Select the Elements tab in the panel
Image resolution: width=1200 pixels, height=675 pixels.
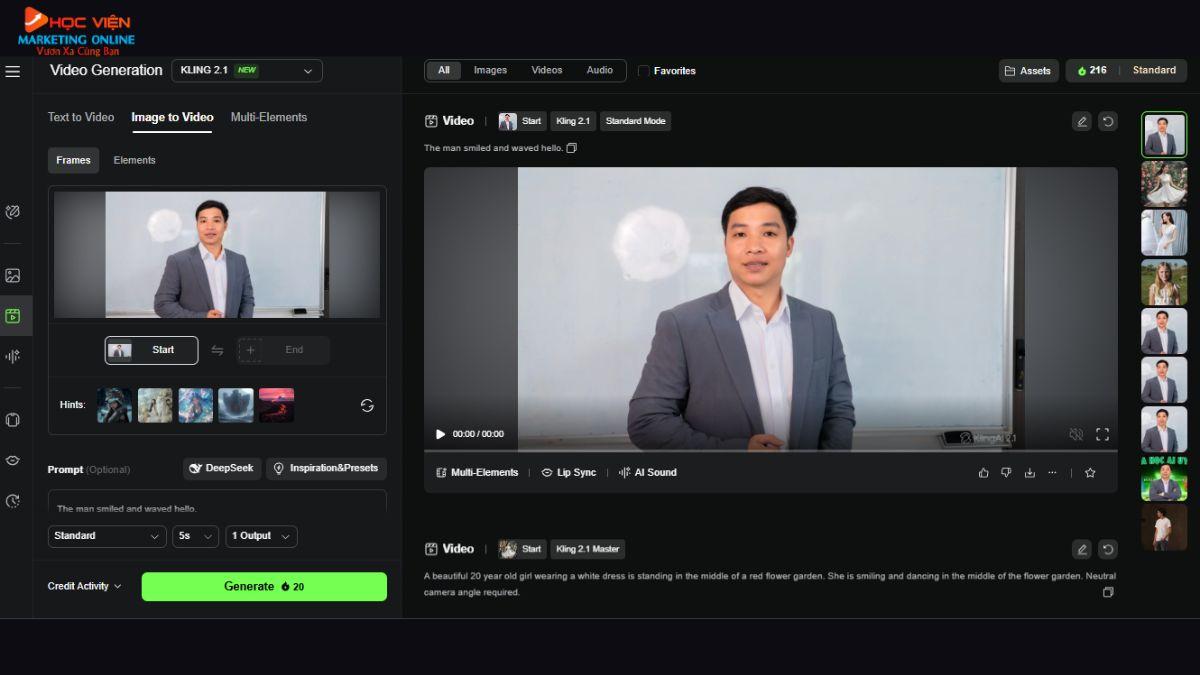coord(134,159)
